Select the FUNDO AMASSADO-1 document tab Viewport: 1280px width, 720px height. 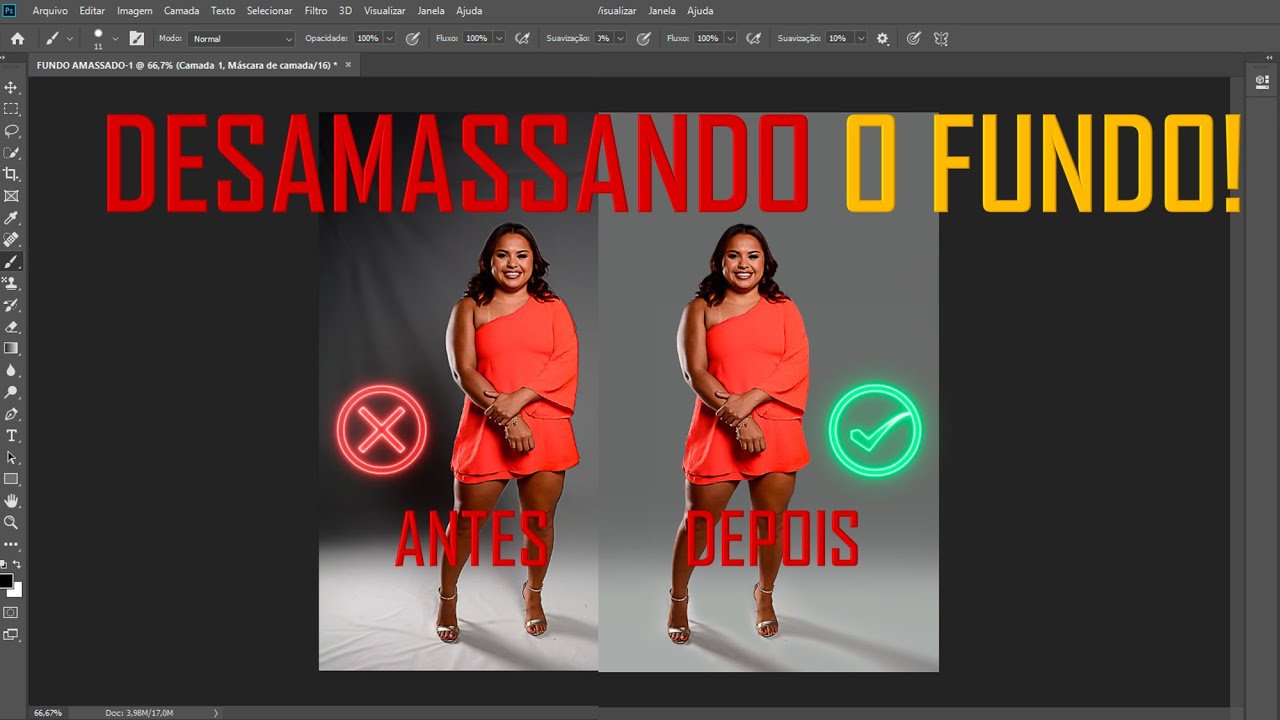click(186, 64)
